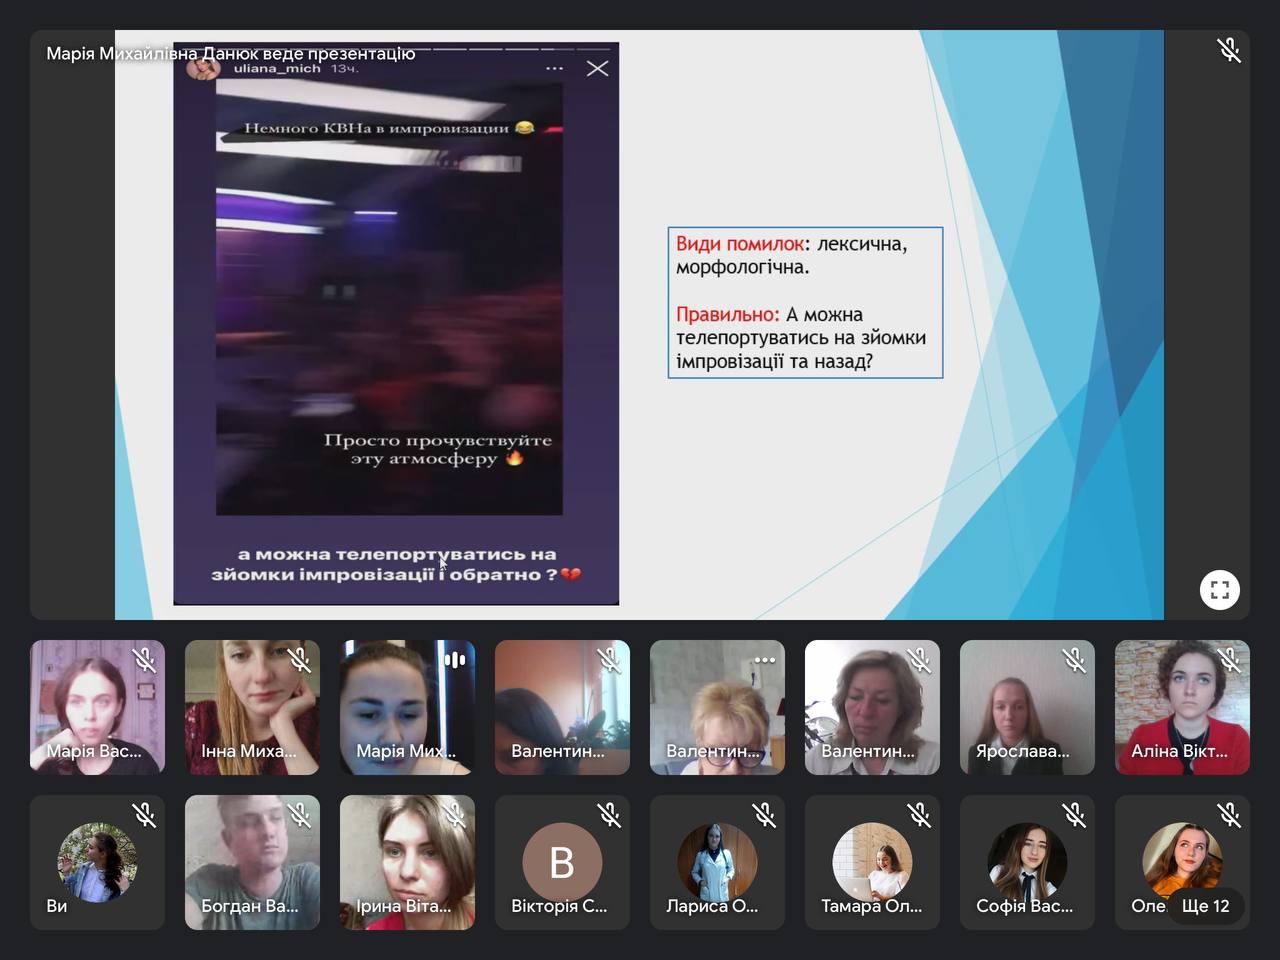Click audio activity indicator on Марія Мих tile

[x=455, y=660]
